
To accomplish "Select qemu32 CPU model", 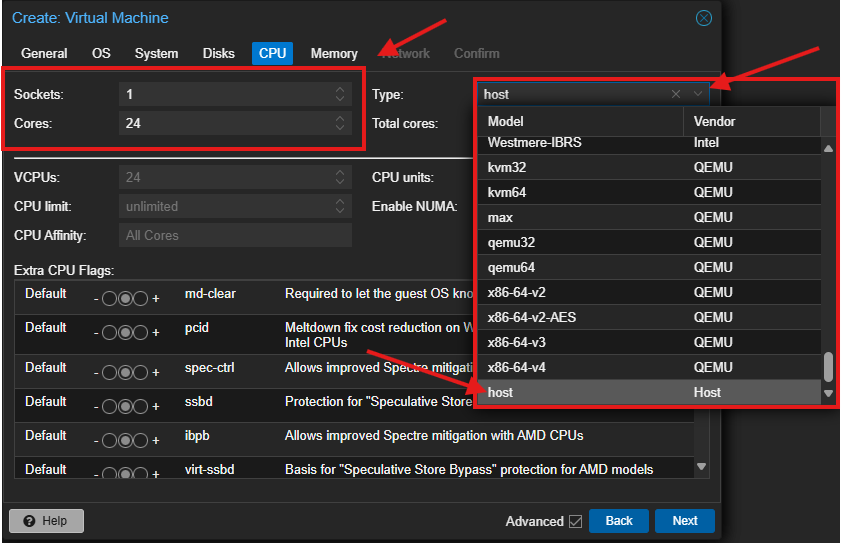I will (x=650, y=243).
